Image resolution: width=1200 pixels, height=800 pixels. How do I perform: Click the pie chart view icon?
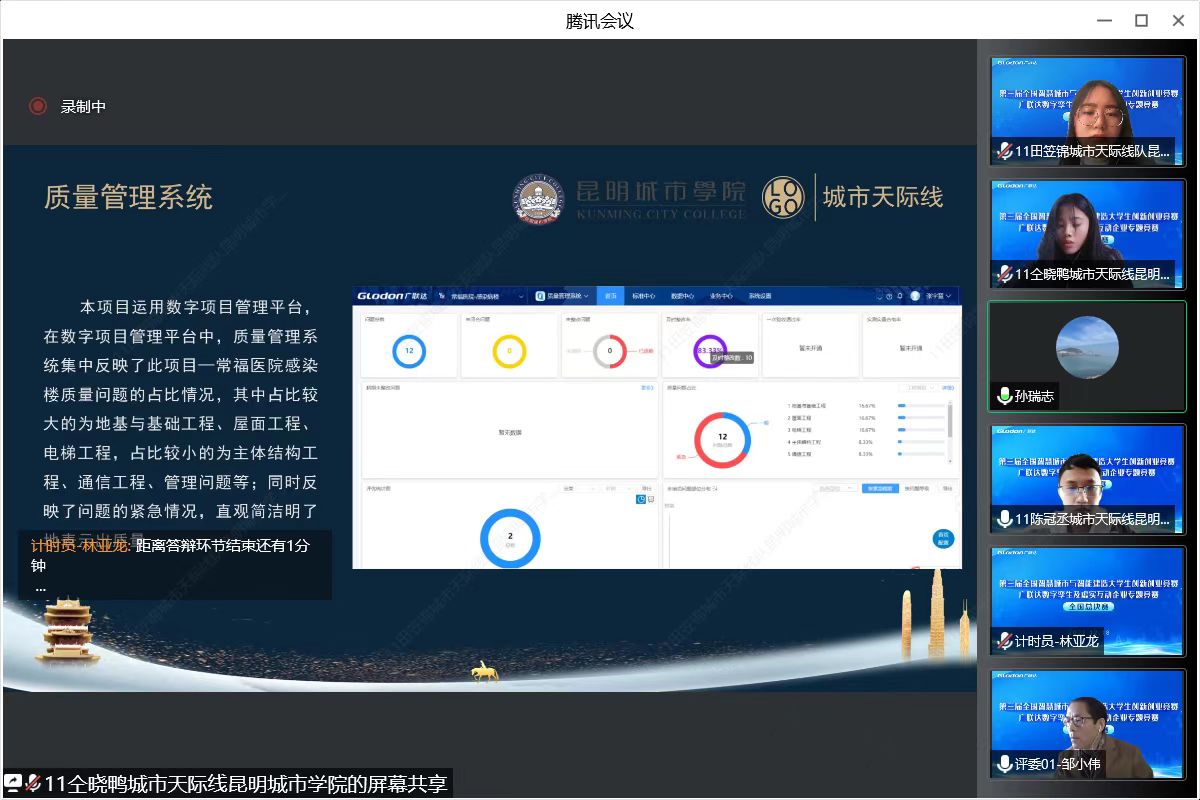[x=641, y=500]
